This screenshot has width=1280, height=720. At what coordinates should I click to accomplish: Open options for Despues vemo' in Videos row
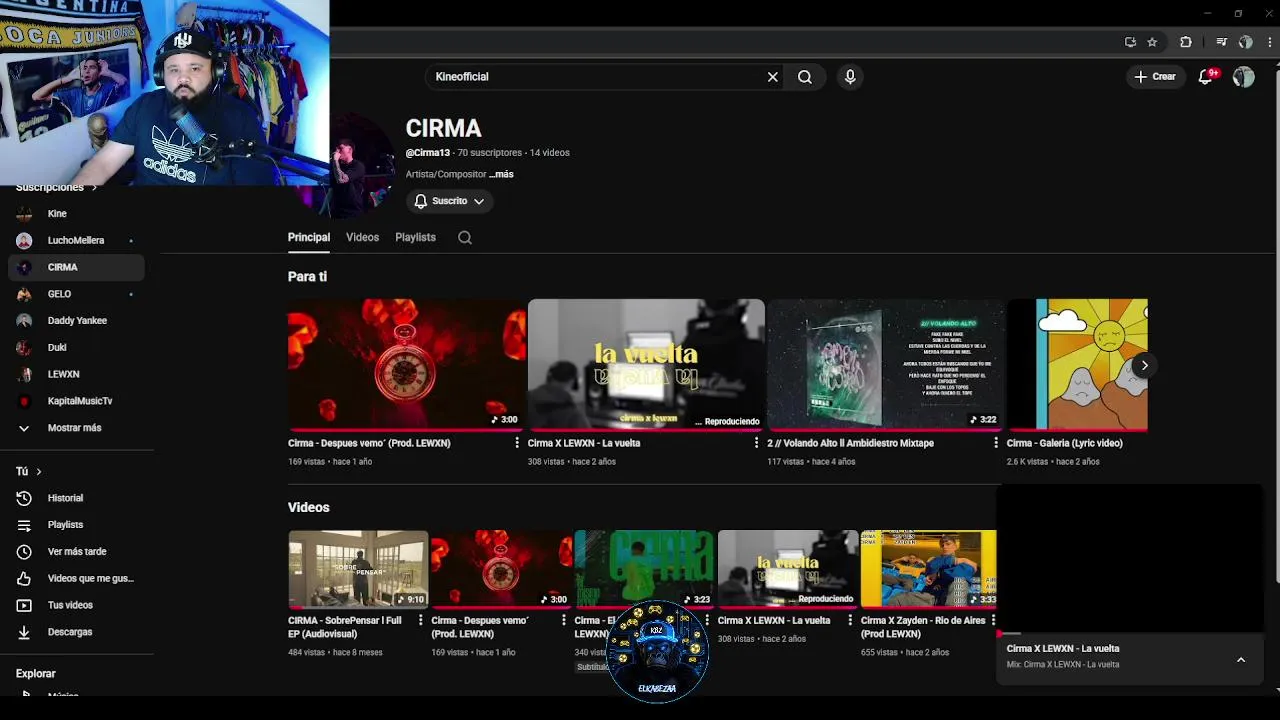tap(563, 621)
